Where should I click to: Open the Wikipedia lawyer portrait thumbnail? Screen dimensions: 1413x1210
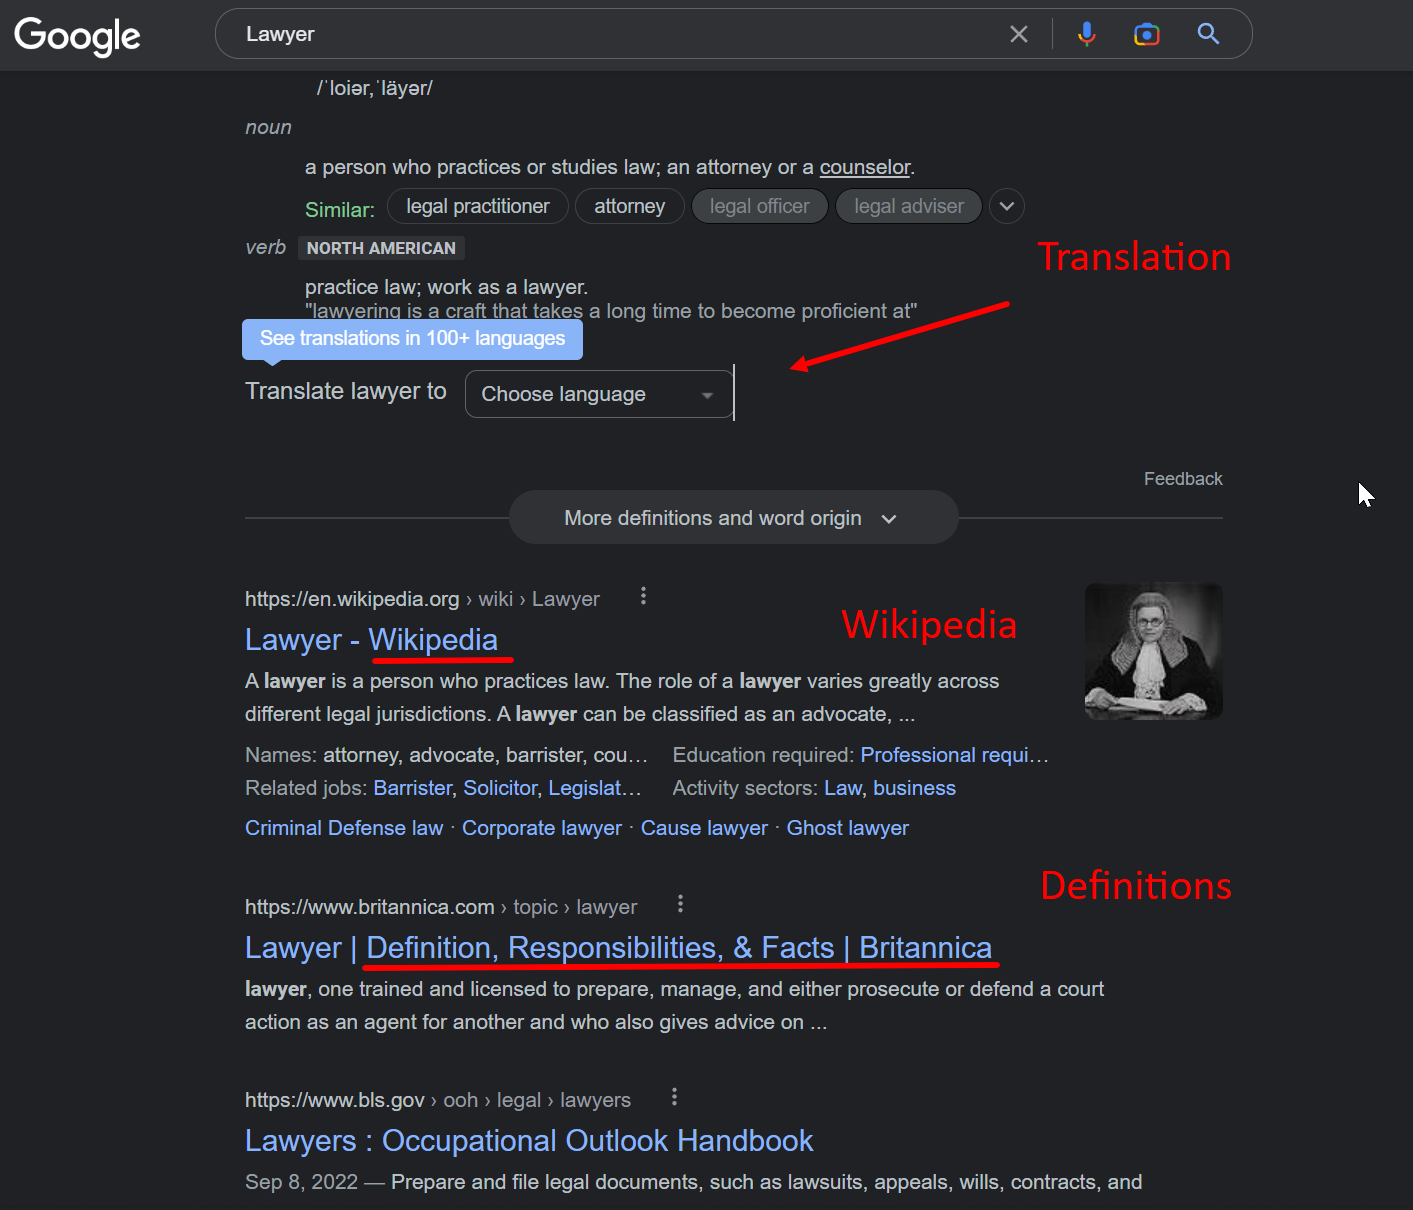(1154, 651)
